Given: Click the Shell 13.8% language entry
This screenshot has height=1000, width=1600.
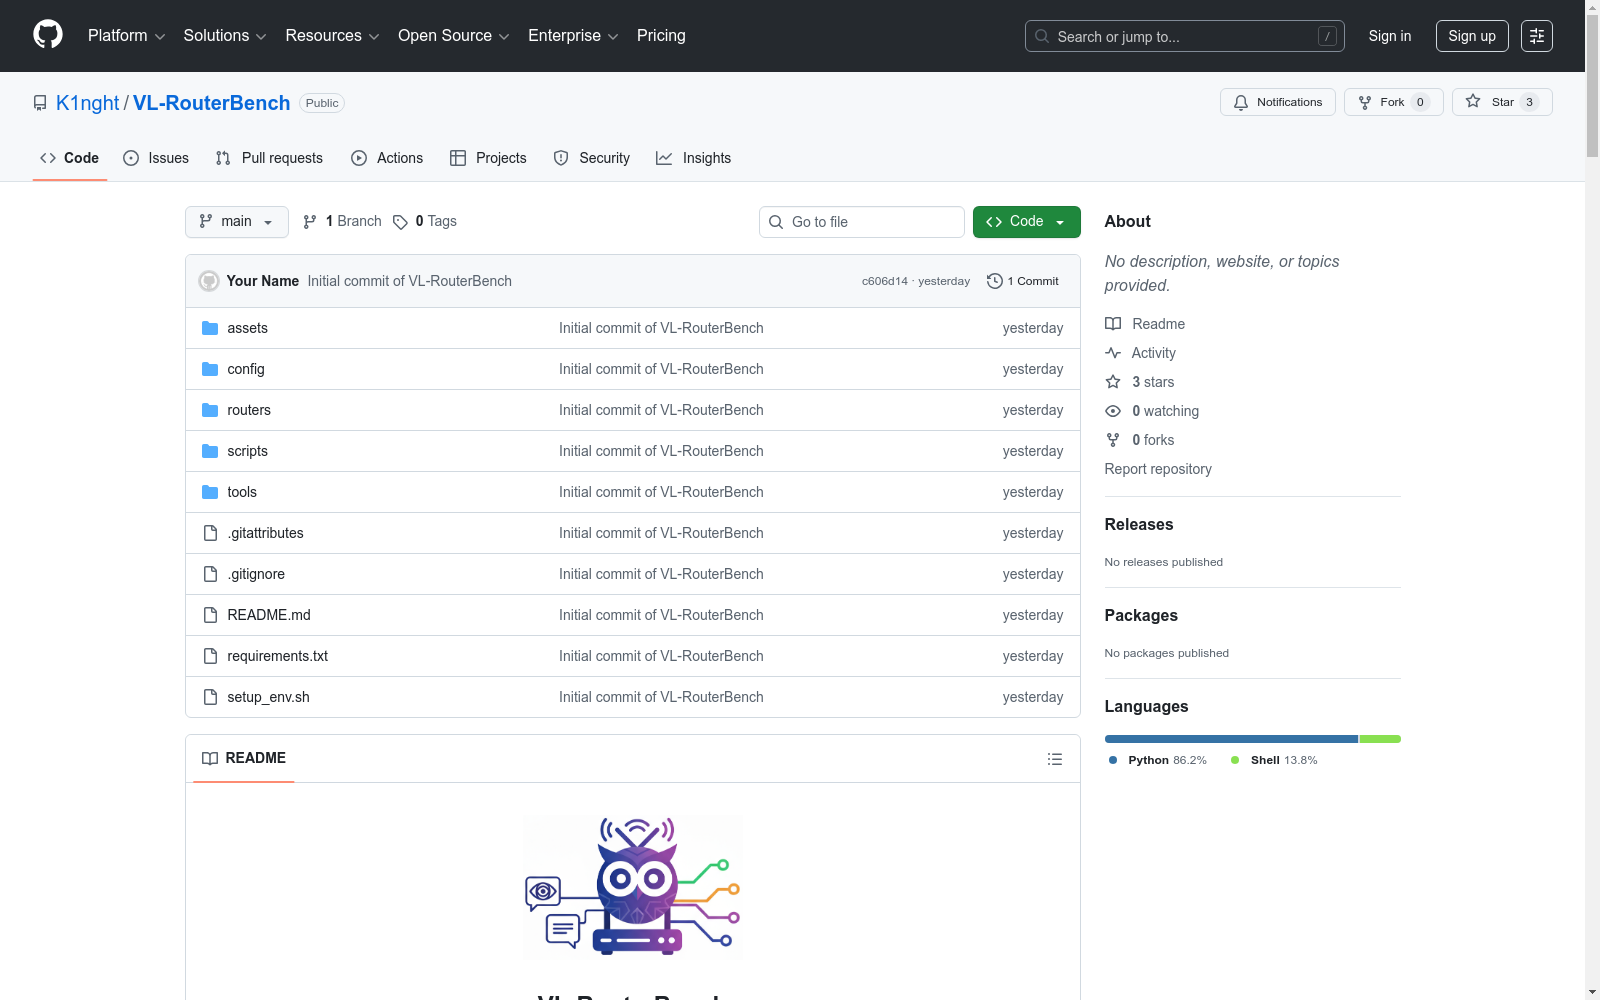Looking at the screenshot, I should click(1274, 760).
